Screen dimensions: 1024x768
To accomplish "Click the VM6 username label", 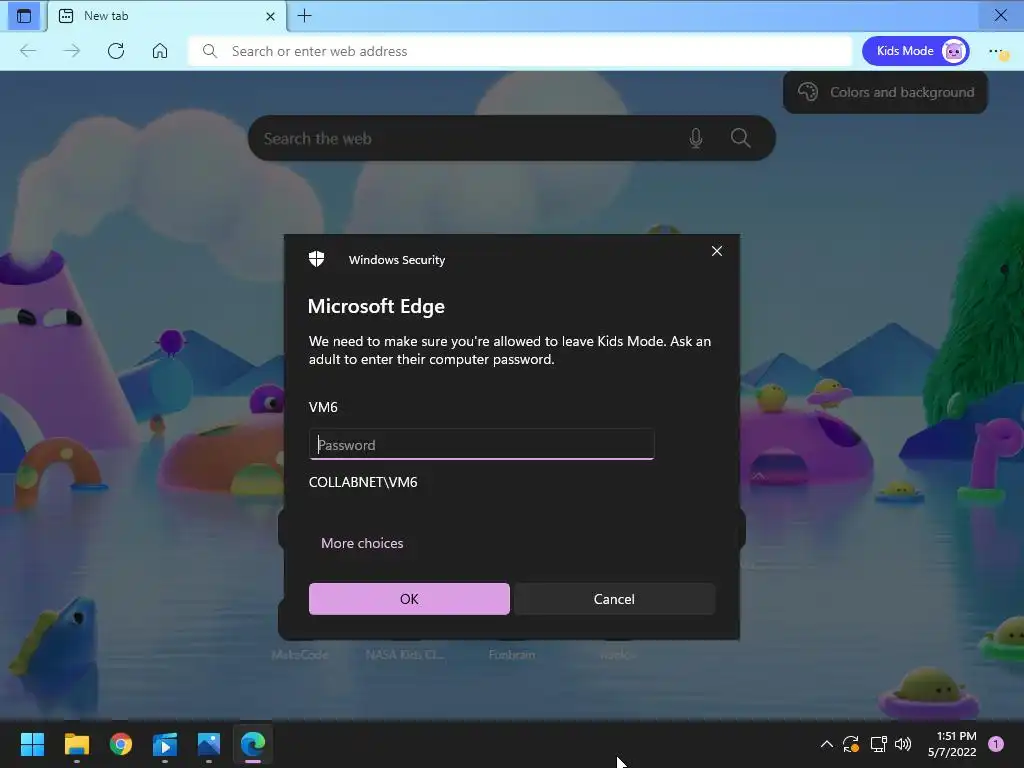I will tap(323, 407).
